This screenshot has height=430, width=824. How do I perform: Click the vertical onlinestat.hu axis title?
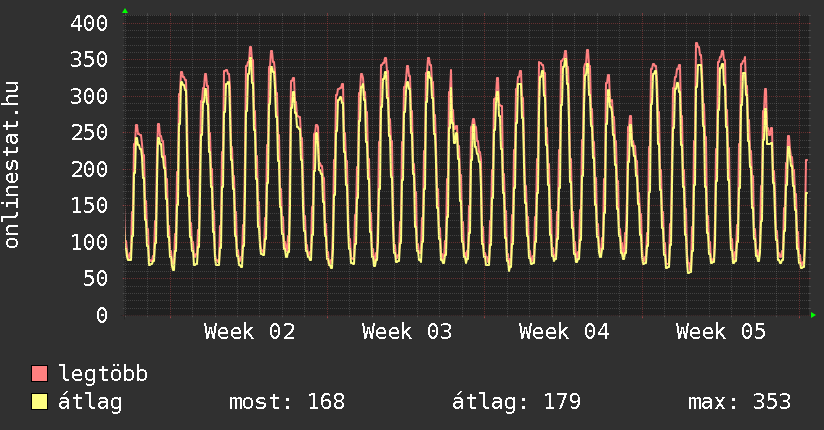[13, 165]
